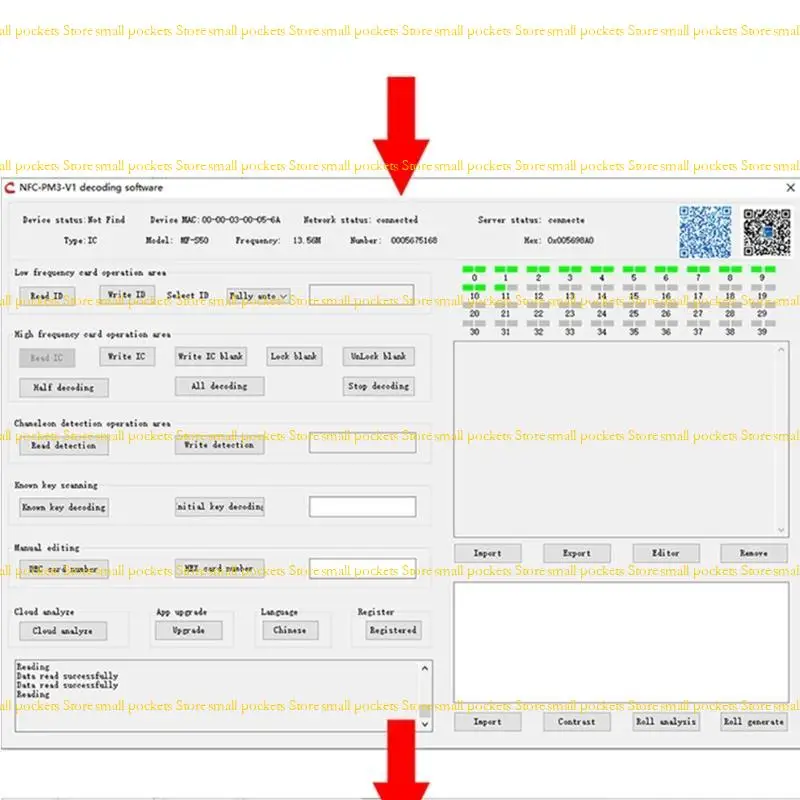Close the NFC-PM3-V1 decoding software window
The height and width of the screenshot is (800, 800).
(790, 188)
